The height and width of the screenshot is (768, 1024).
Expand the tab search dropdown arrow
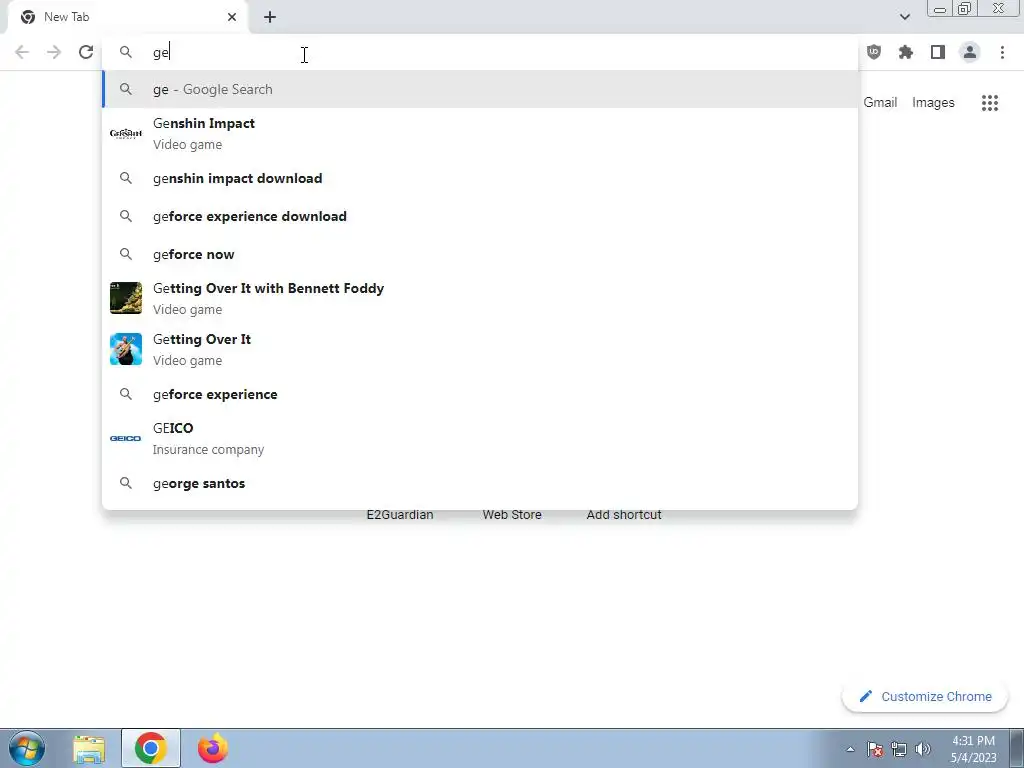[904, 17]
